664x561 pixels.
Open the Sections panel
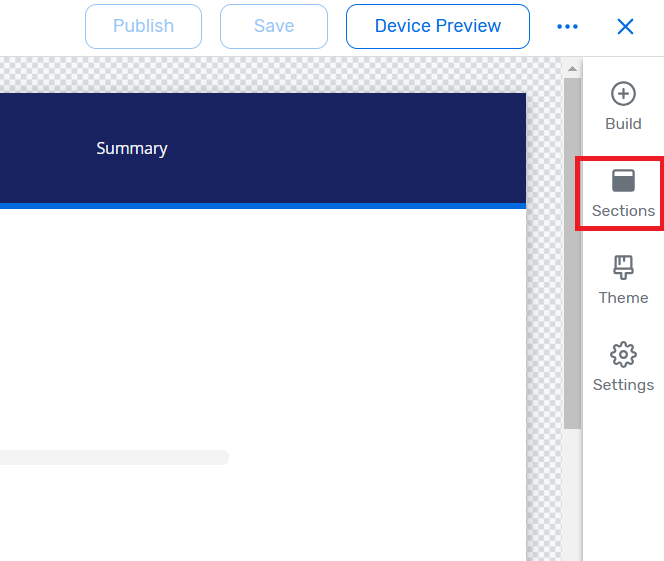(x=623, y=193)
